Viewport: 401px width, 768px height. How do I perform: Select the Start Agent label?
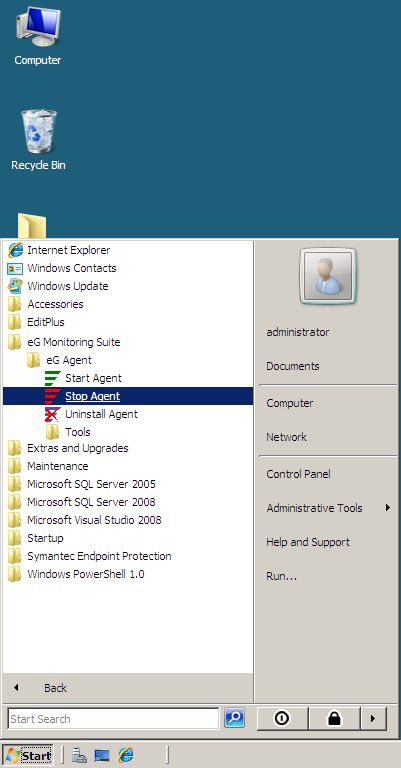[94, 378]
